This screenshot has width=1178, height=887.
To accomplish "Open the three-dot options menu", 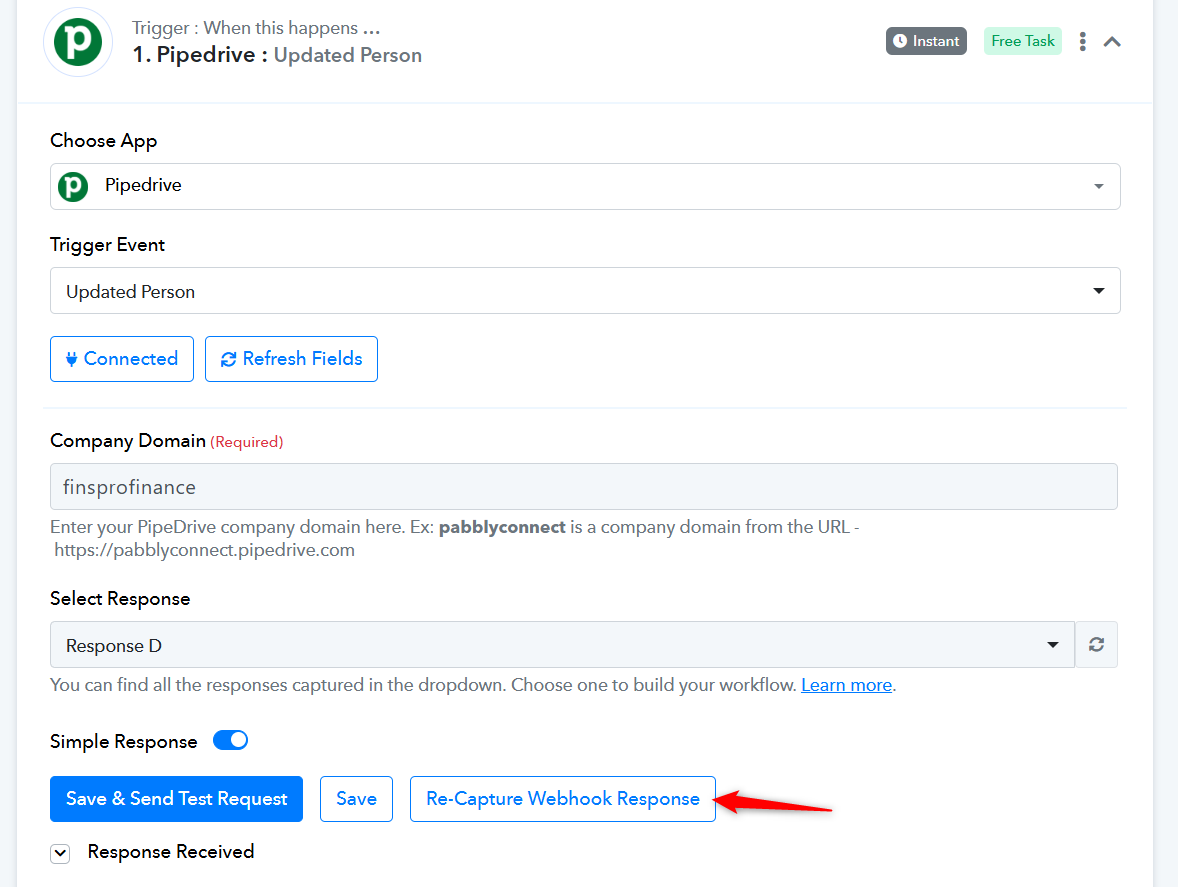I will tap(1083, 41).
